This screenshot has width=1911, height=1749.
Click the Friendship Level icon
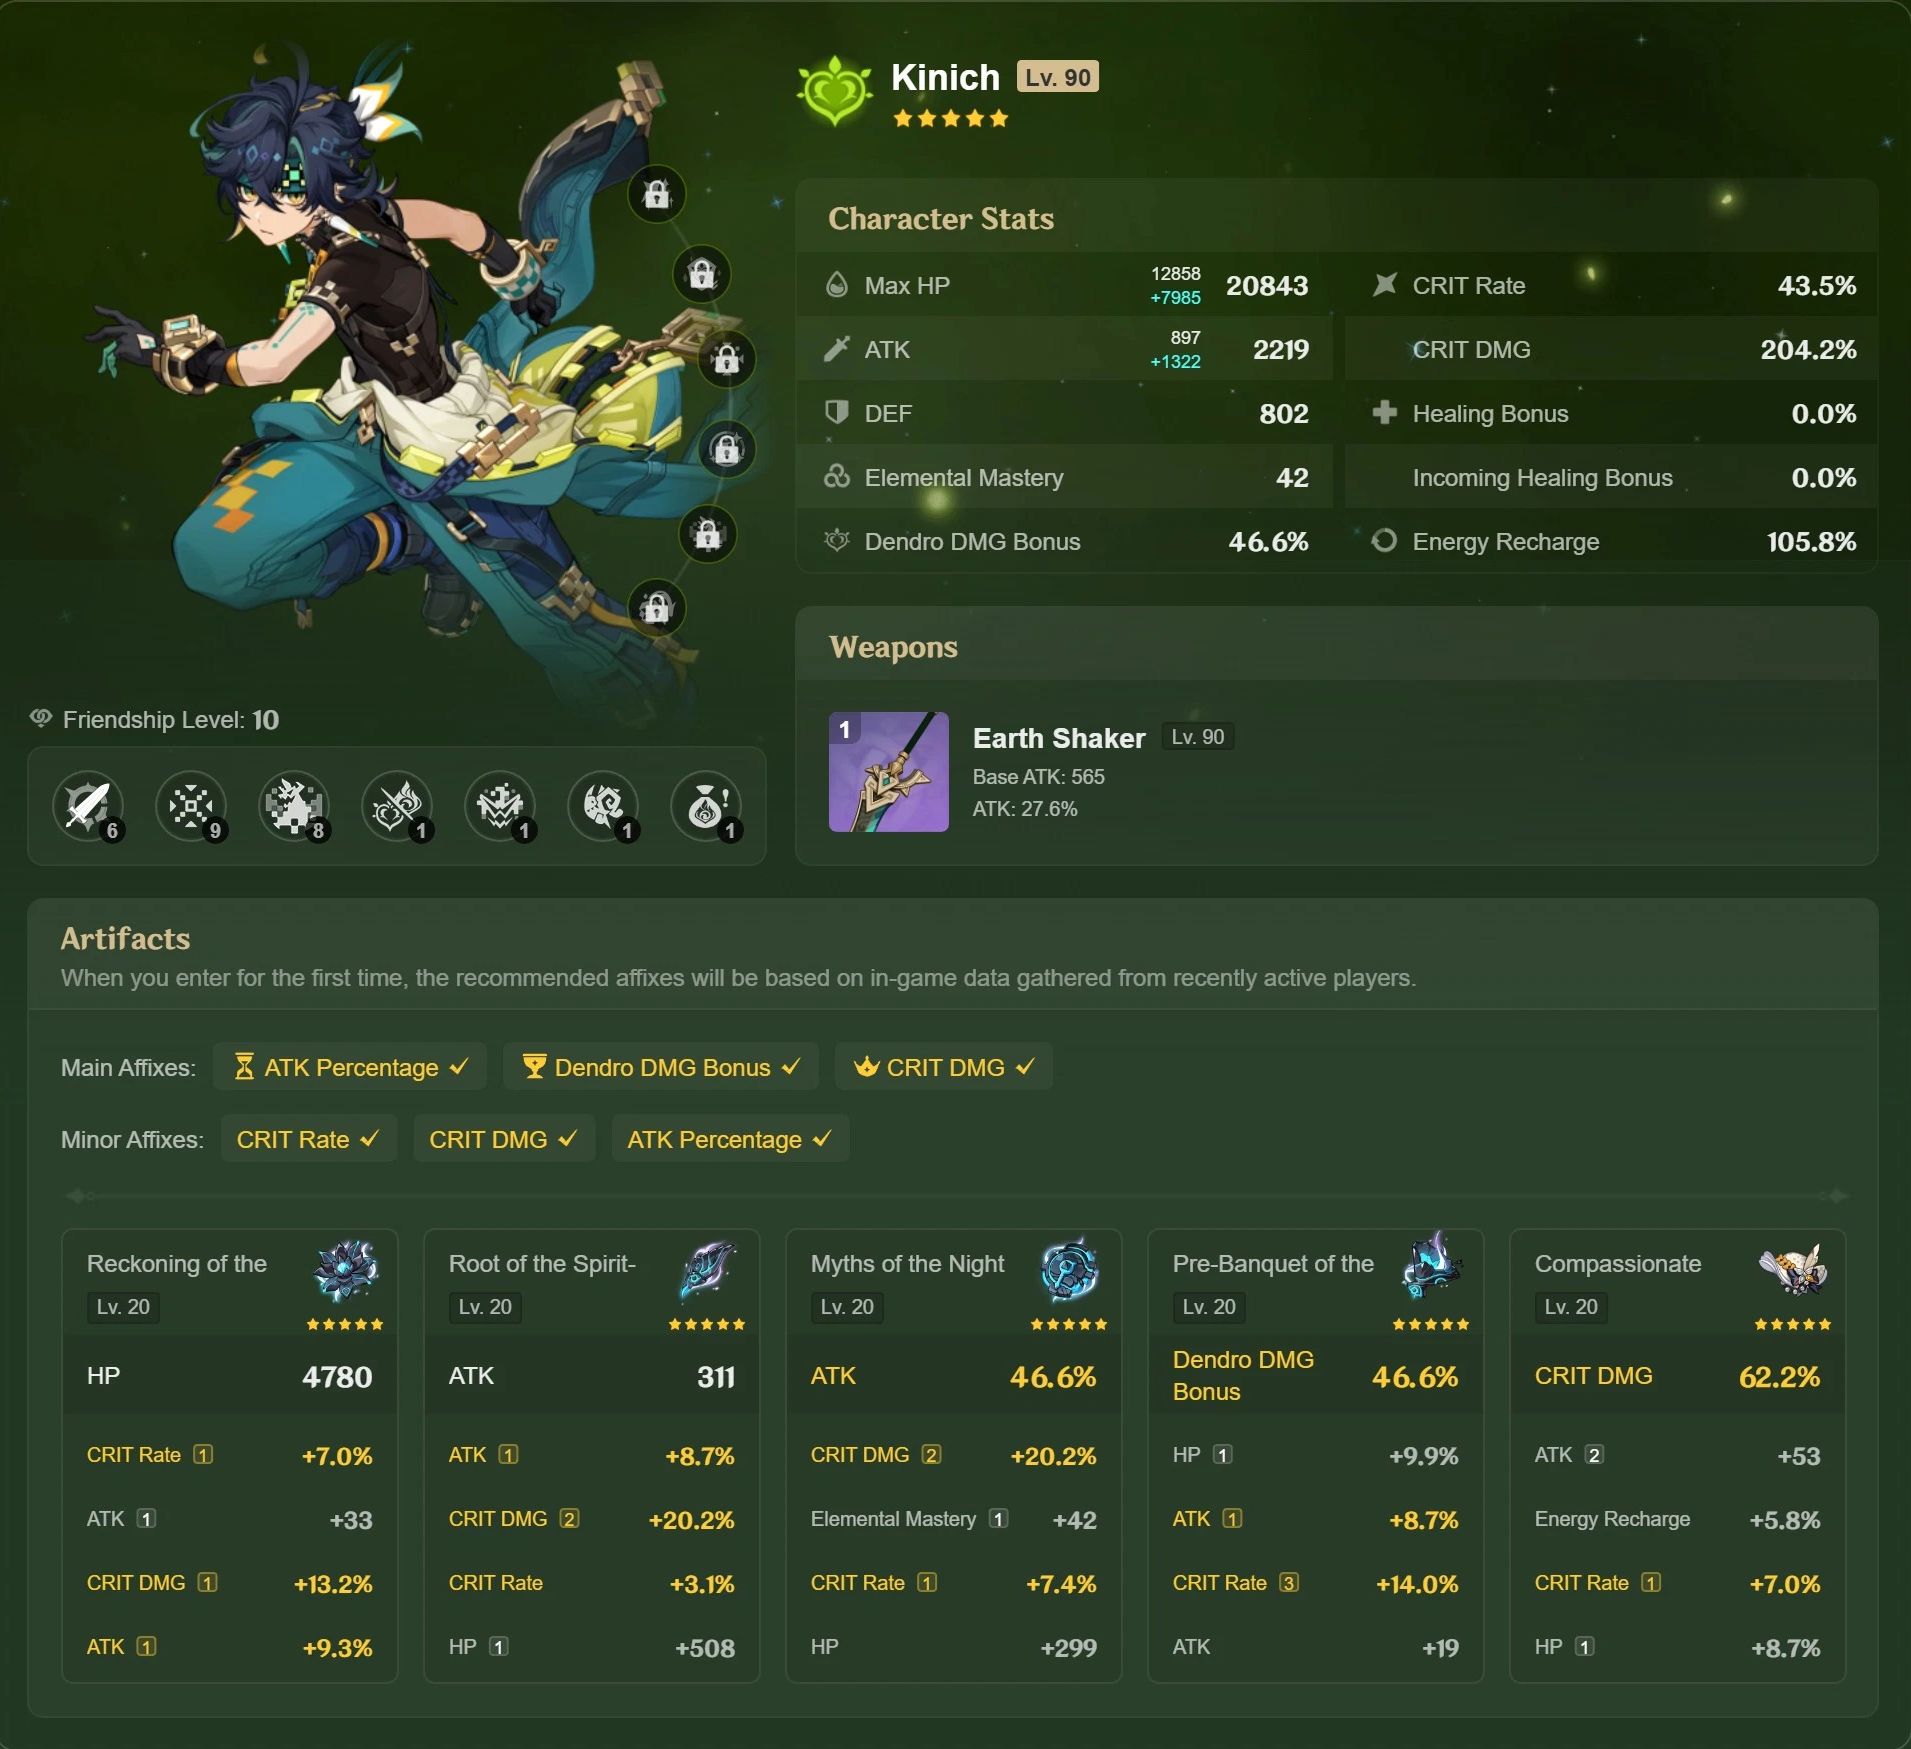tap(41, 718)
